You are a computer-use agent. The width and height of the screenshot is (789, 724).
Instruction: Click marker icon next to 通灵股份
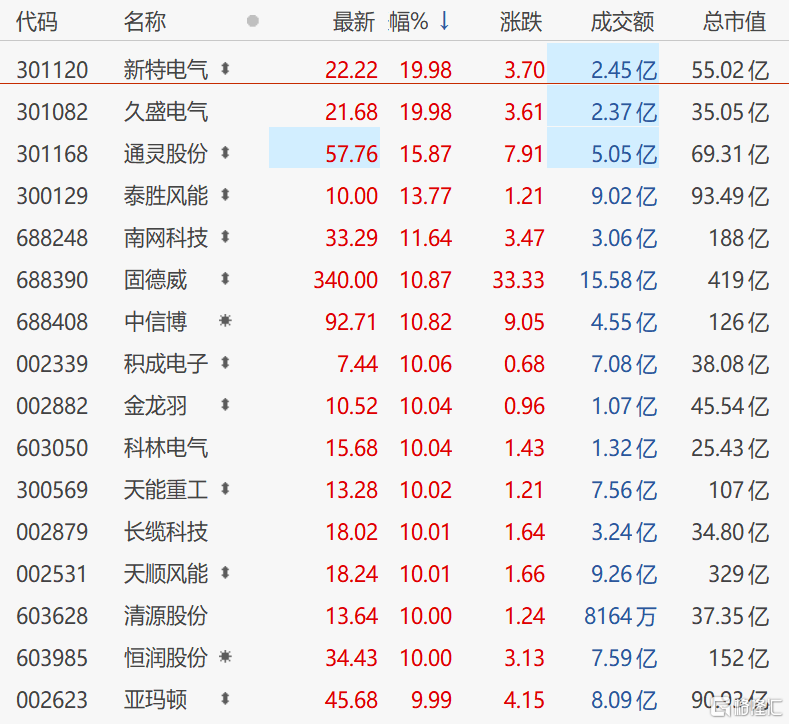225,152
